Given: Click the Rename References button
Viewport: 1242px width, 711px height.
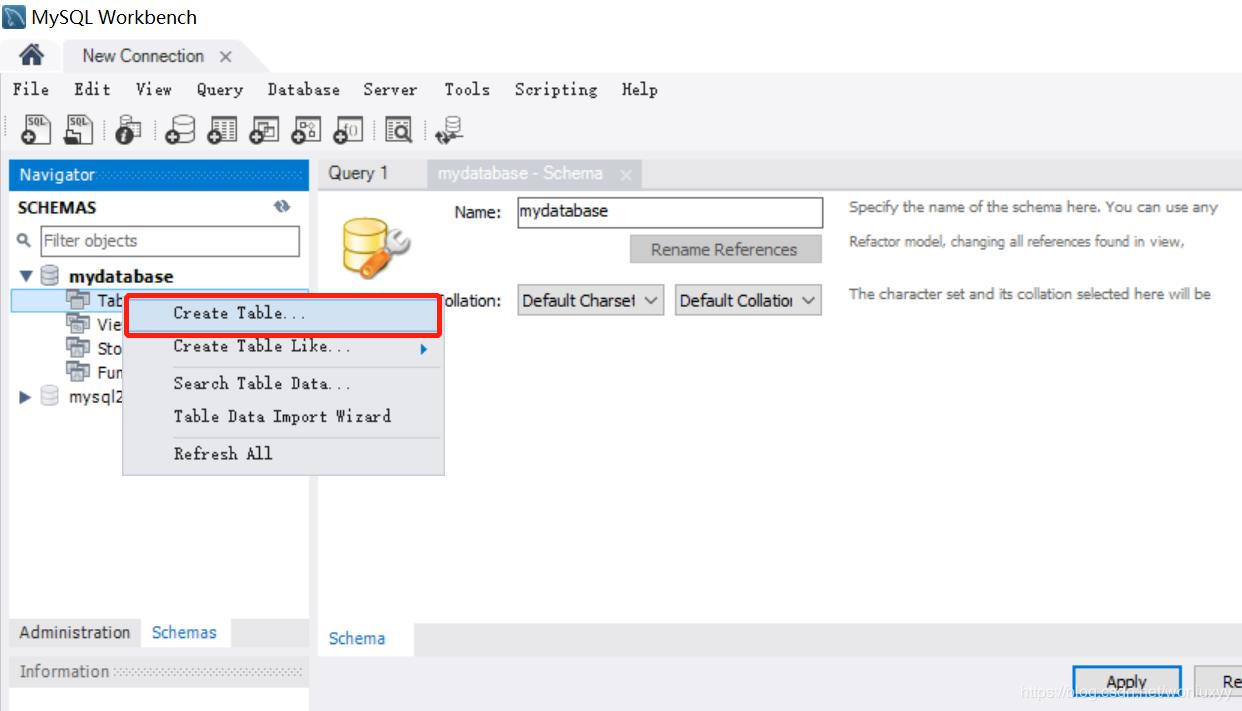Looking at the screenshot, I should pyautogui.click(x=725, y=249).
